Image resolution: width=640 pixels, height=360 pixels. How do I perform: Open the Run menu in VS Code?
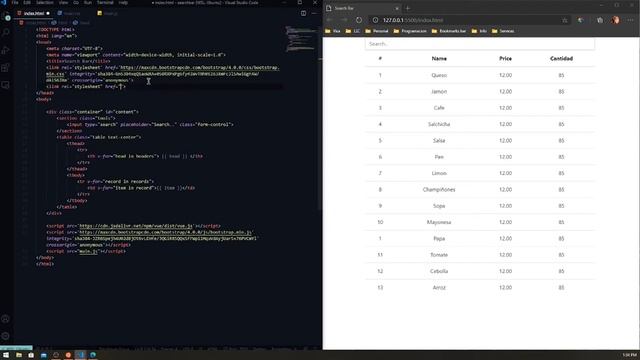tap(88, 2)
